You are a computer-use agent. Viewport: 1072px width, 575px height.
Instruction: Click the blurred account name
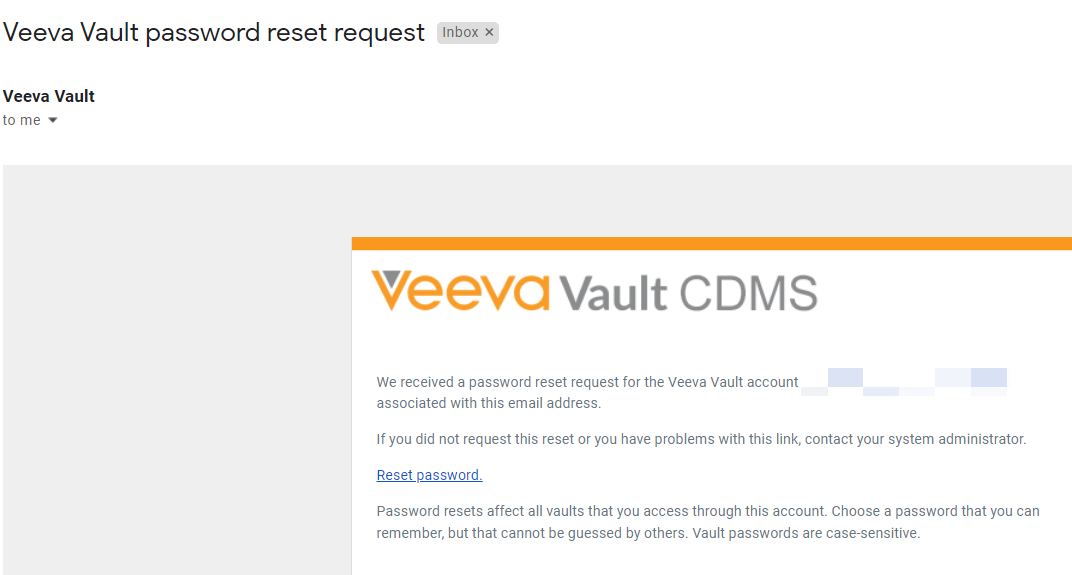[x=903, y=381]
